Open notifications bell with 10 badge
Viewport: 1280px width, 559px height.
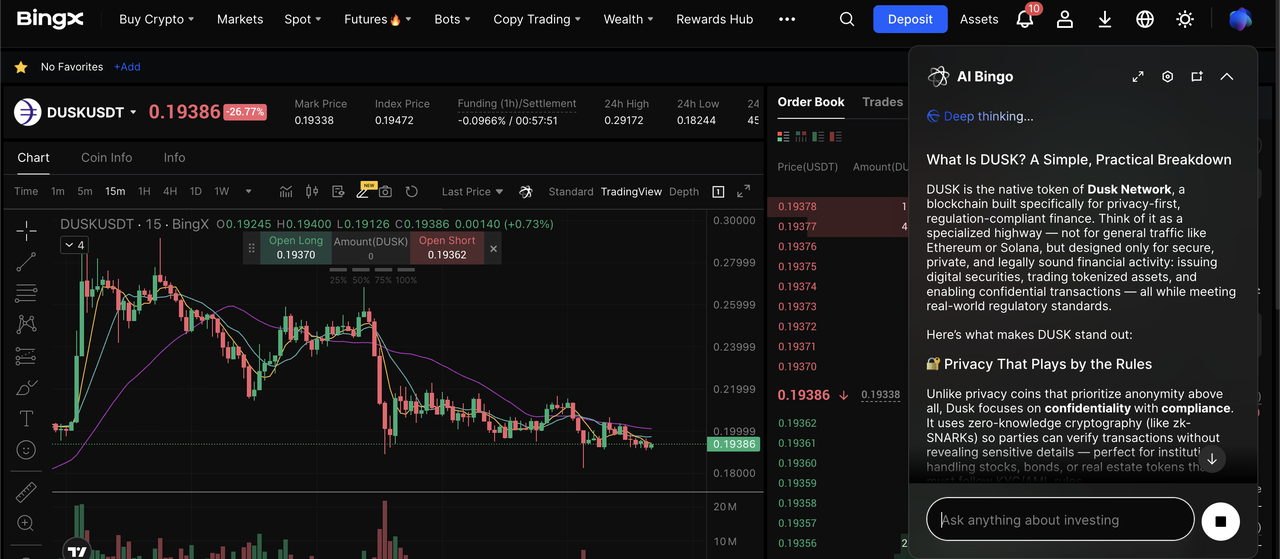click(1025, 19)
